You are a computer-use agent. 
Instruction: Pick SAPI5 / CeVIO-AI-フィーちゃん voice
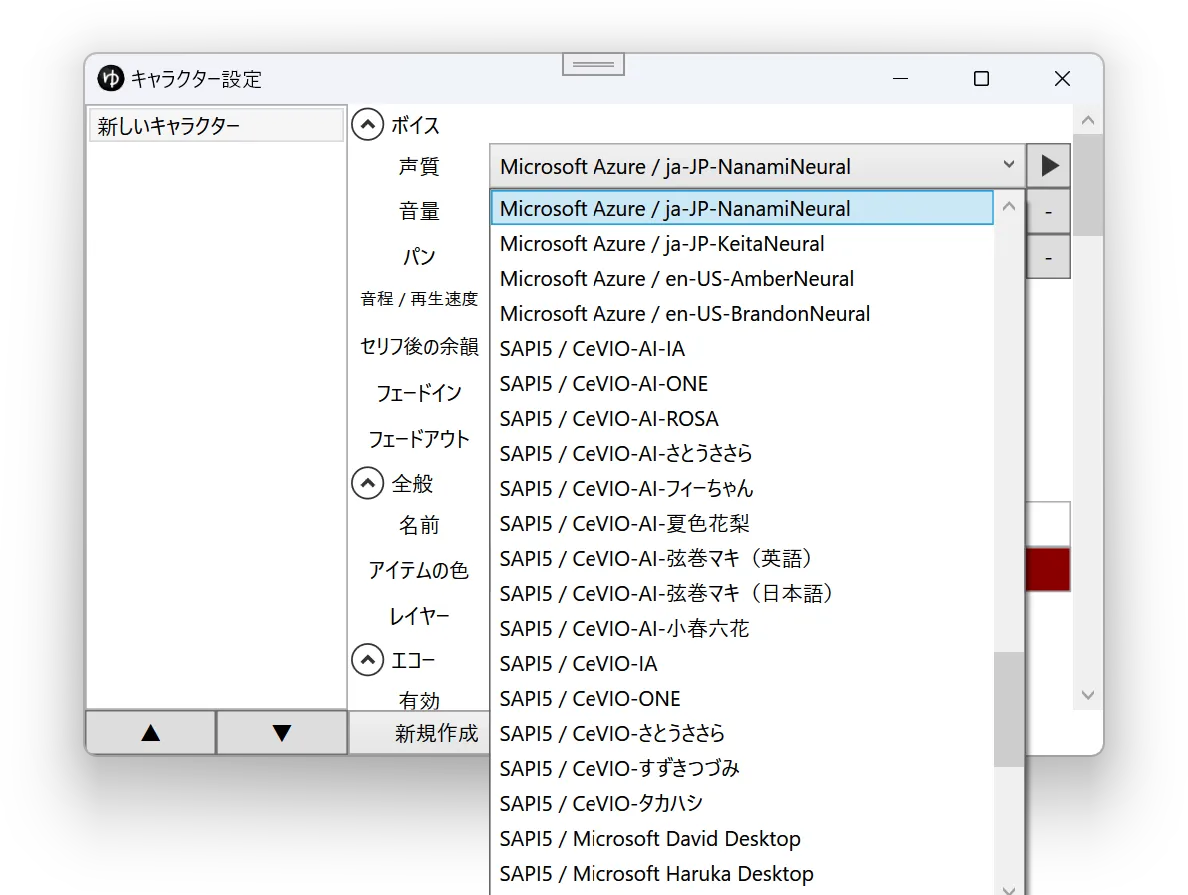pos(742,489)
